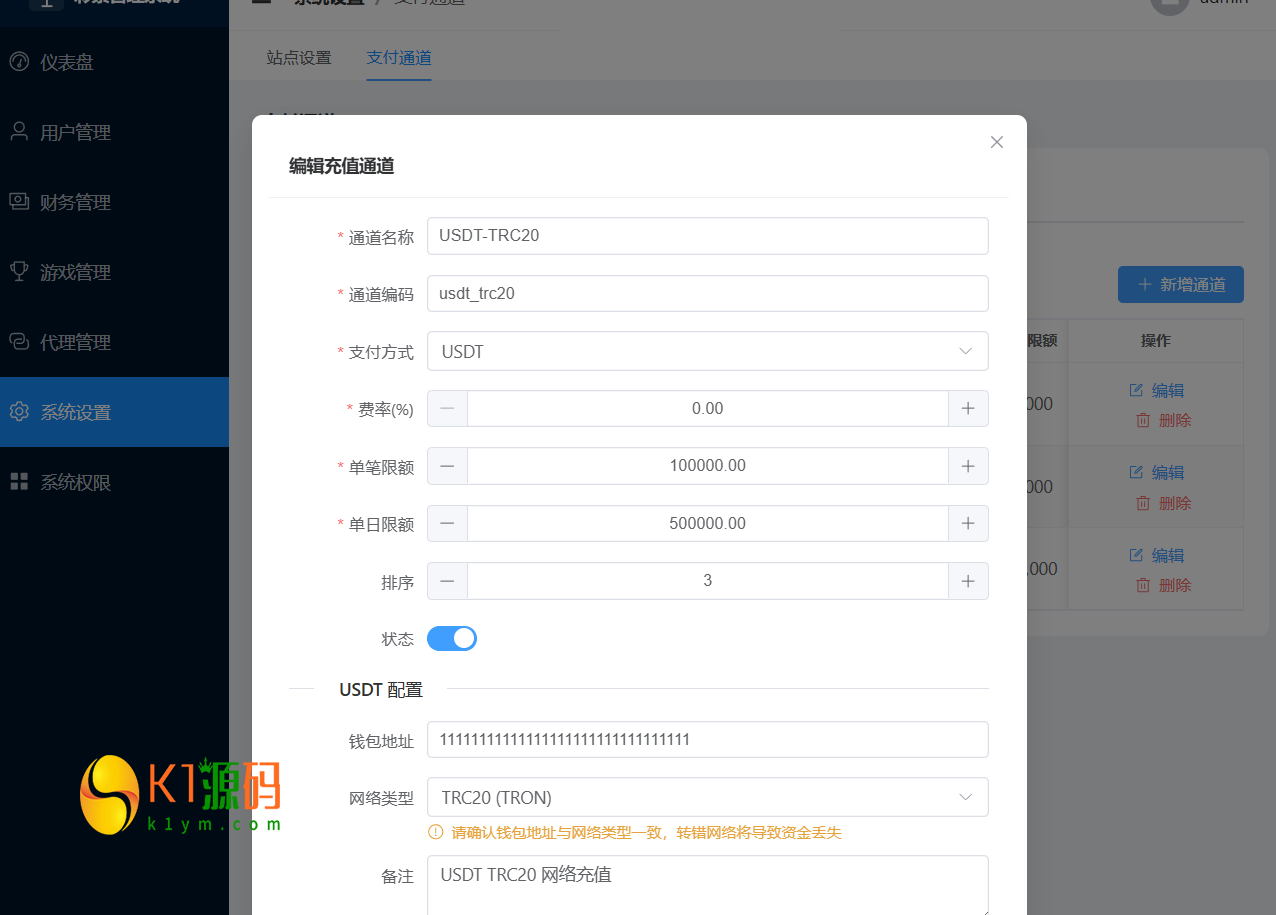Click the 单日限额 field 500000.00
1276x915 pixels.
tap(708, 523)
